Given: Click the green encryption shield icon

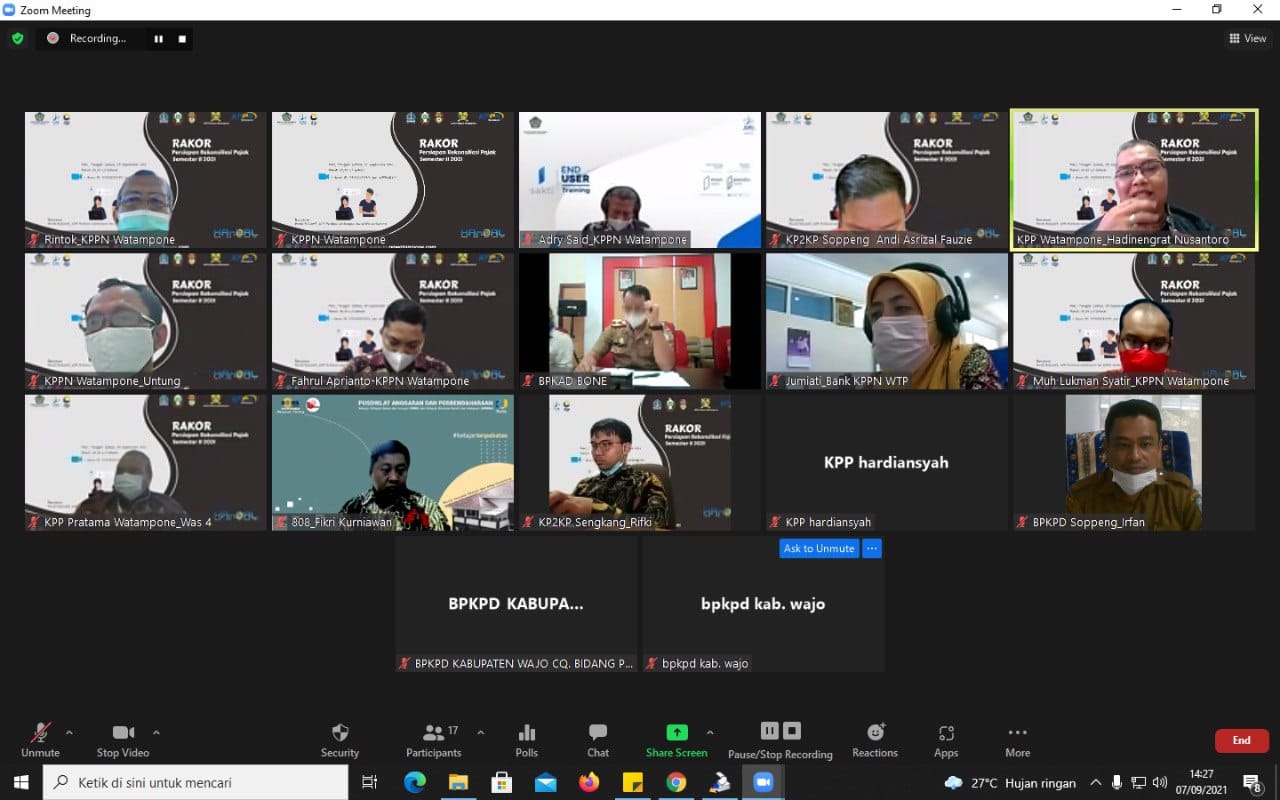Looking at the screenshot, I should [x=18, y=39].
